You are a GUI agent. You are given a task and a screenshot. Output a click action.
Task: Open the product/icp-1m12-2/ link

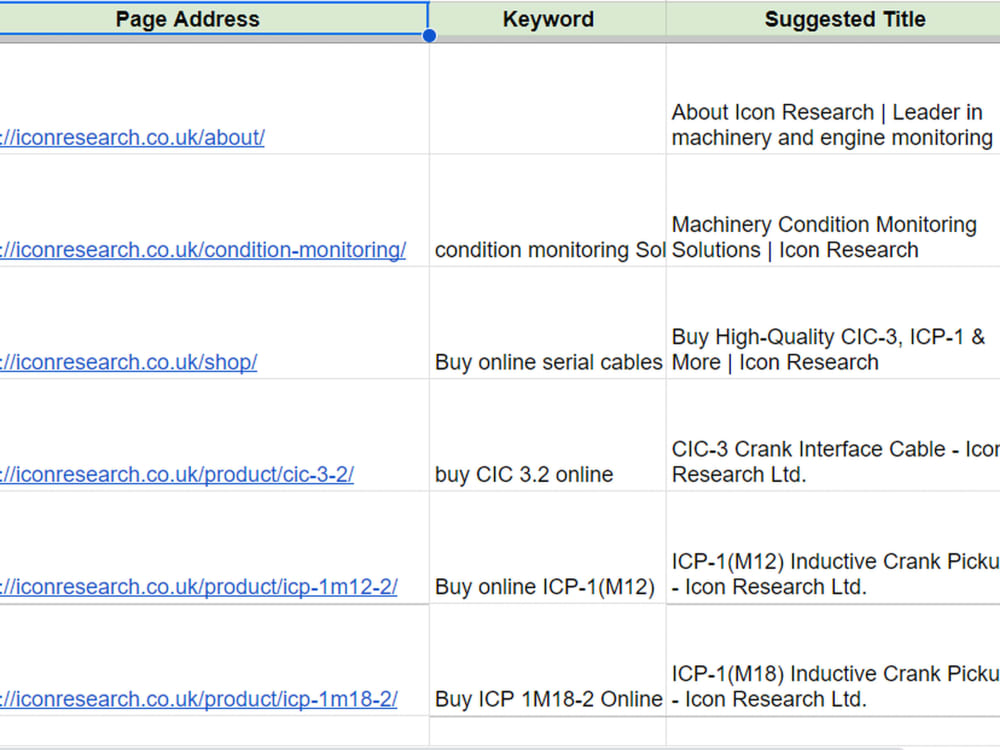(198, 586)
